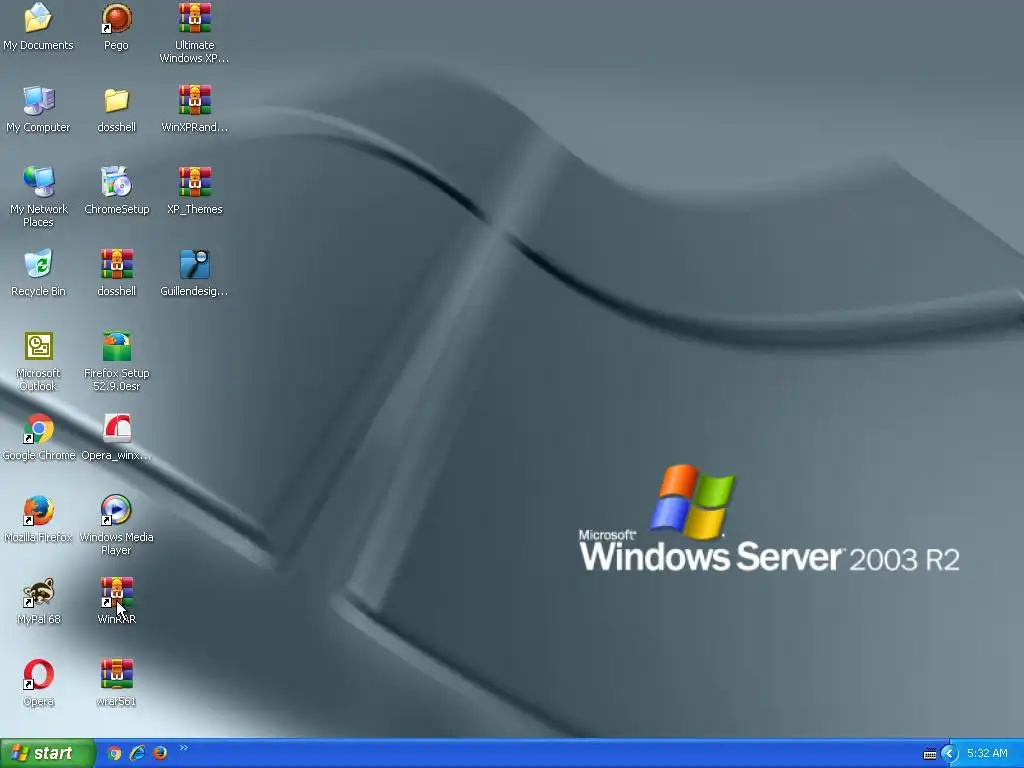Launch Chrome from the Quick Launch bar
This screenshot has width=1024, height=768.
tap(114, 754)
